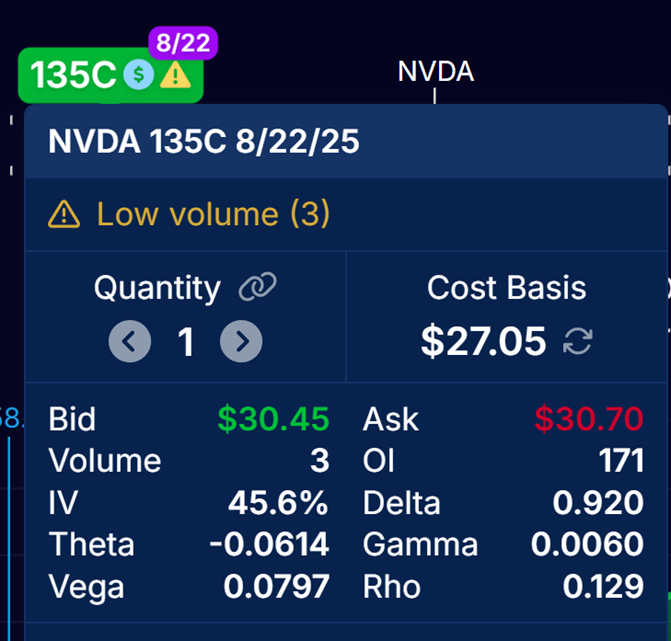The height and width of the screenshot is (641, 671).
Task: Click the purple 8/22 expiration tag
Action: coord(183,44)
